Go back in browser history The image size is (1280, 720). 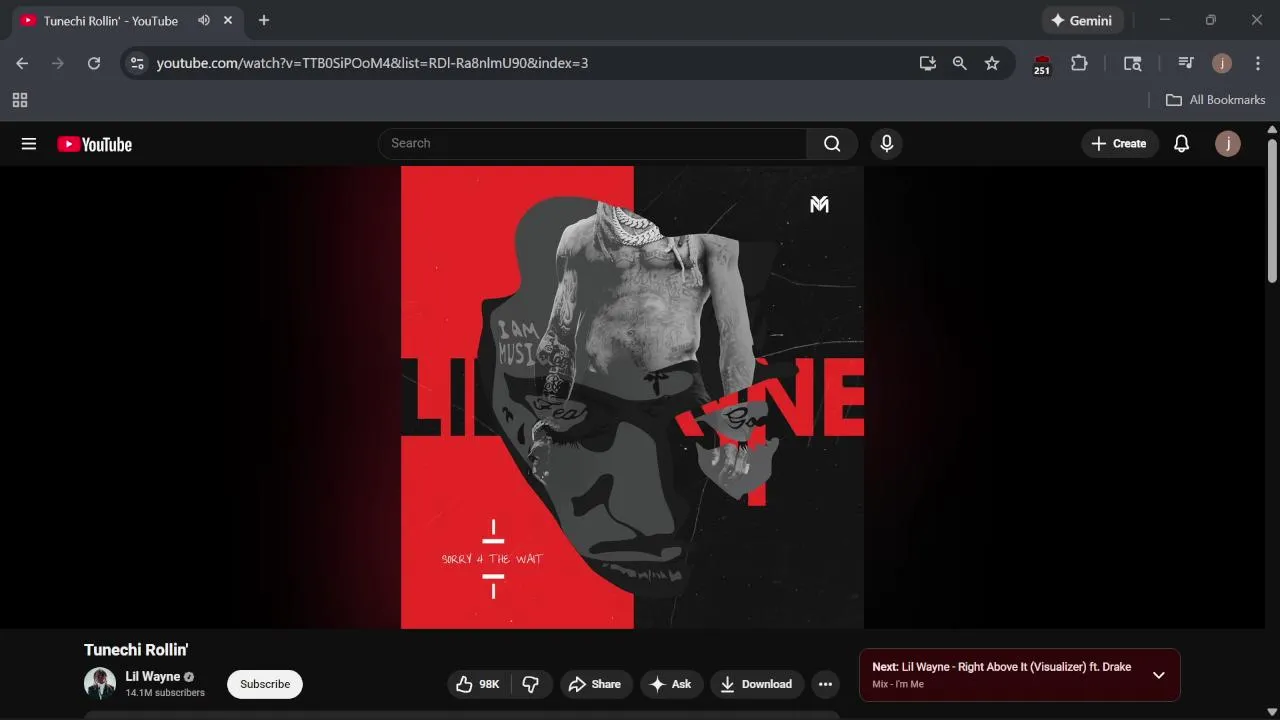22,63
